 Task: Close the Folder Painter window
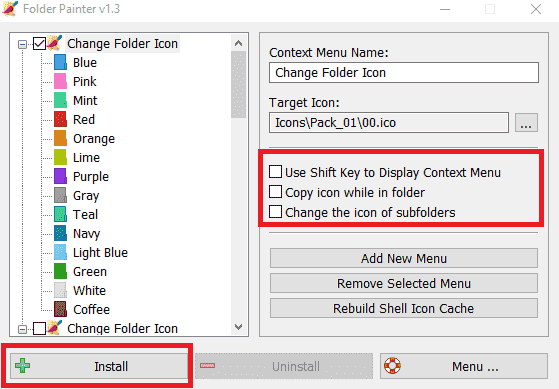coord(536,9)
